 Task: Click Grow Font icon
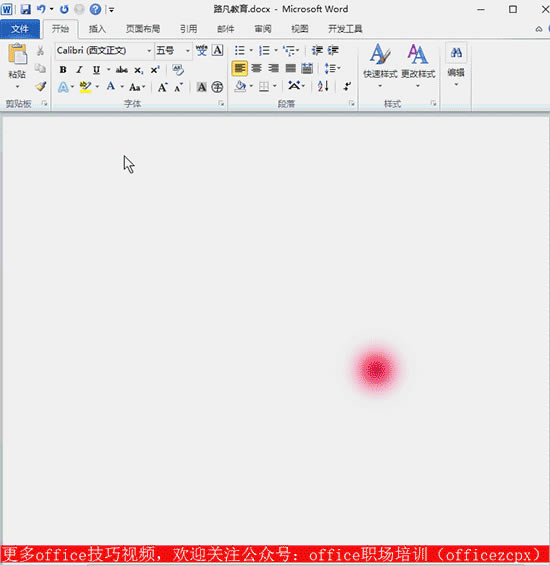(x=162, y=87)
